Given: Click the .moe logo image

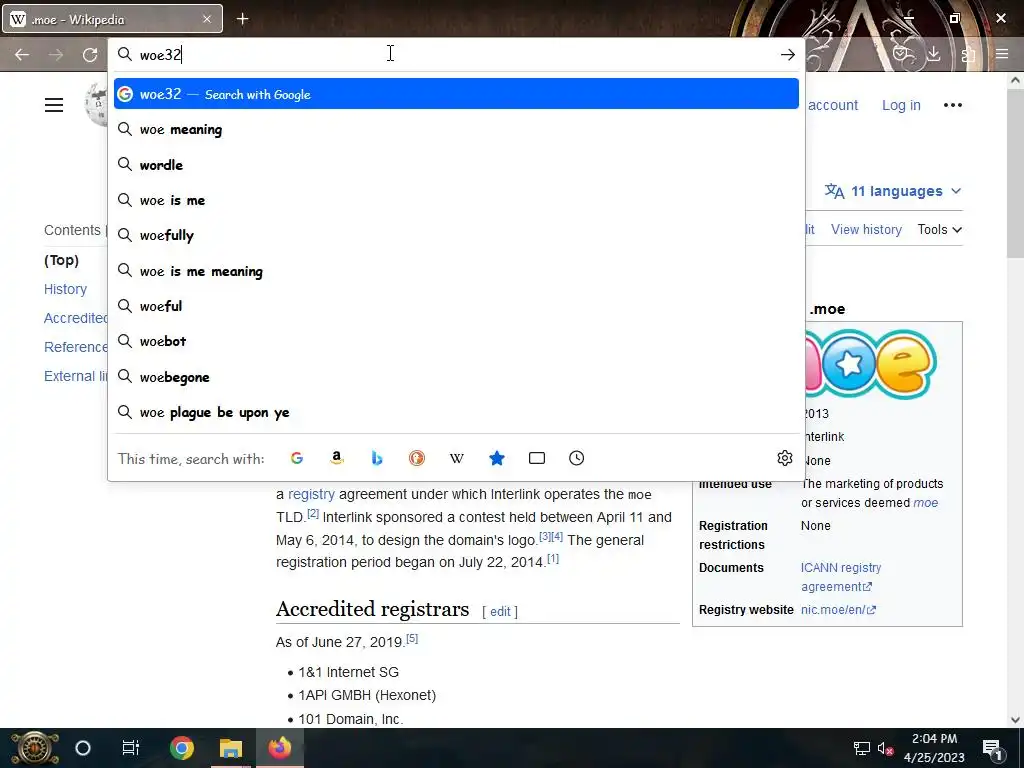Looking at the screenshot, I should pos(871,364).
